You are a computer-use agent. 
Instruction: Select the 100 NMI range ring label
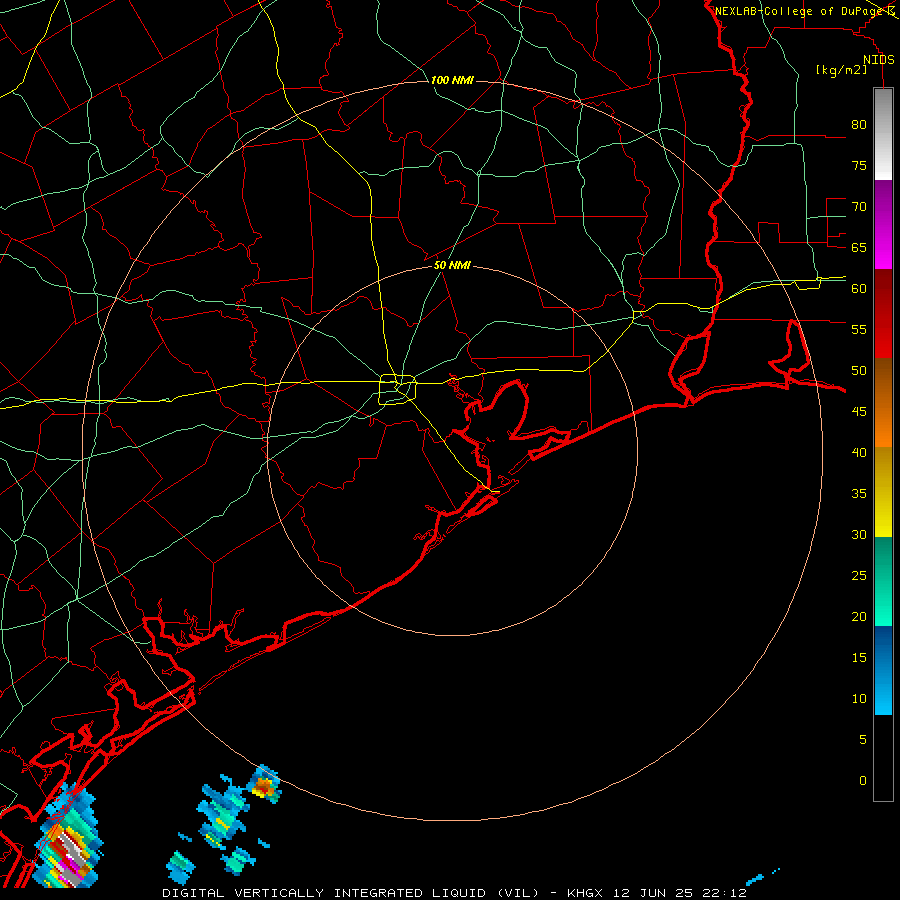[452, 80]
